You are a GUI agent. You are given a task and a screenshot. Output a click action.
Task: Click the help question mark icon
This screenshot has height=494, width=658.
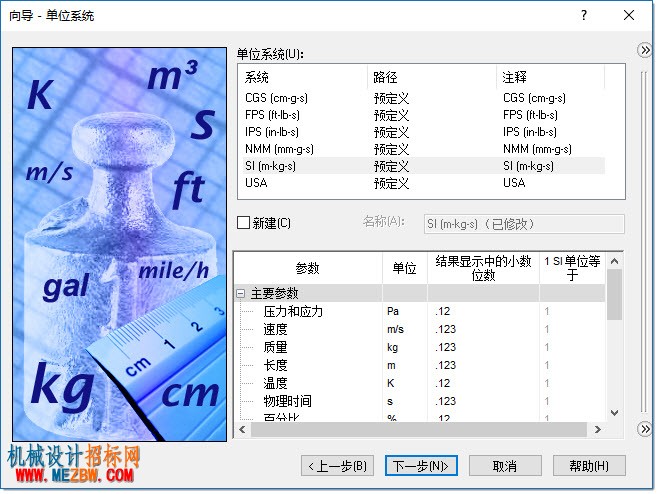[x=584, y=16]
